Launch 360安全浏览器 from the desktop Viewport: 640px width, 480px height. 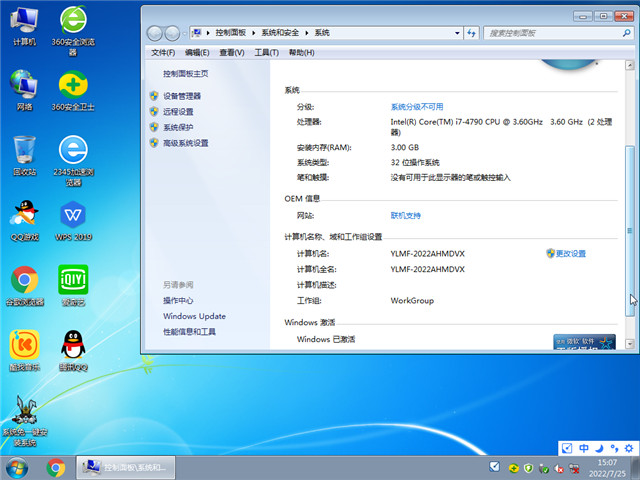pos(73,30)
